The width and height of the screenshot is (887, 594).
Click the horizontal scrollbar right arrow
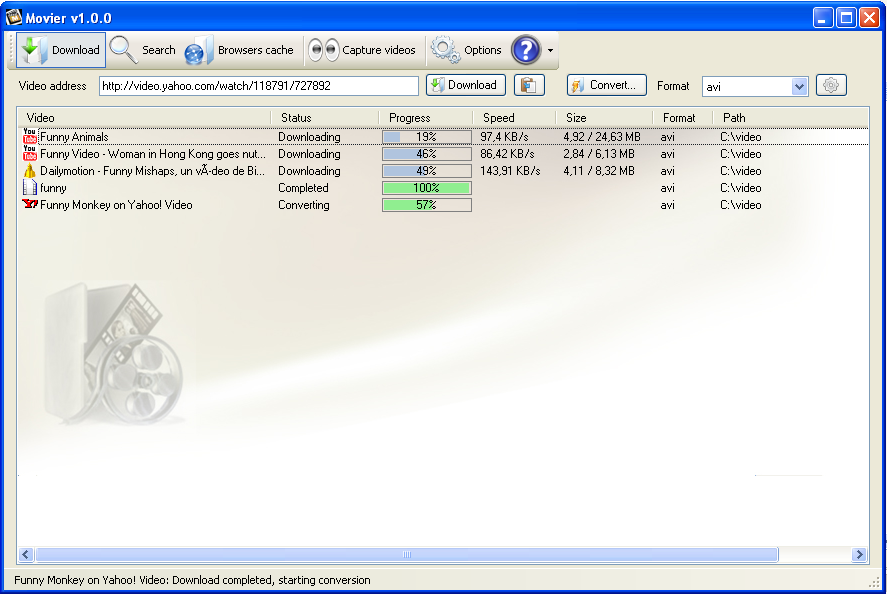click(860, 554)
